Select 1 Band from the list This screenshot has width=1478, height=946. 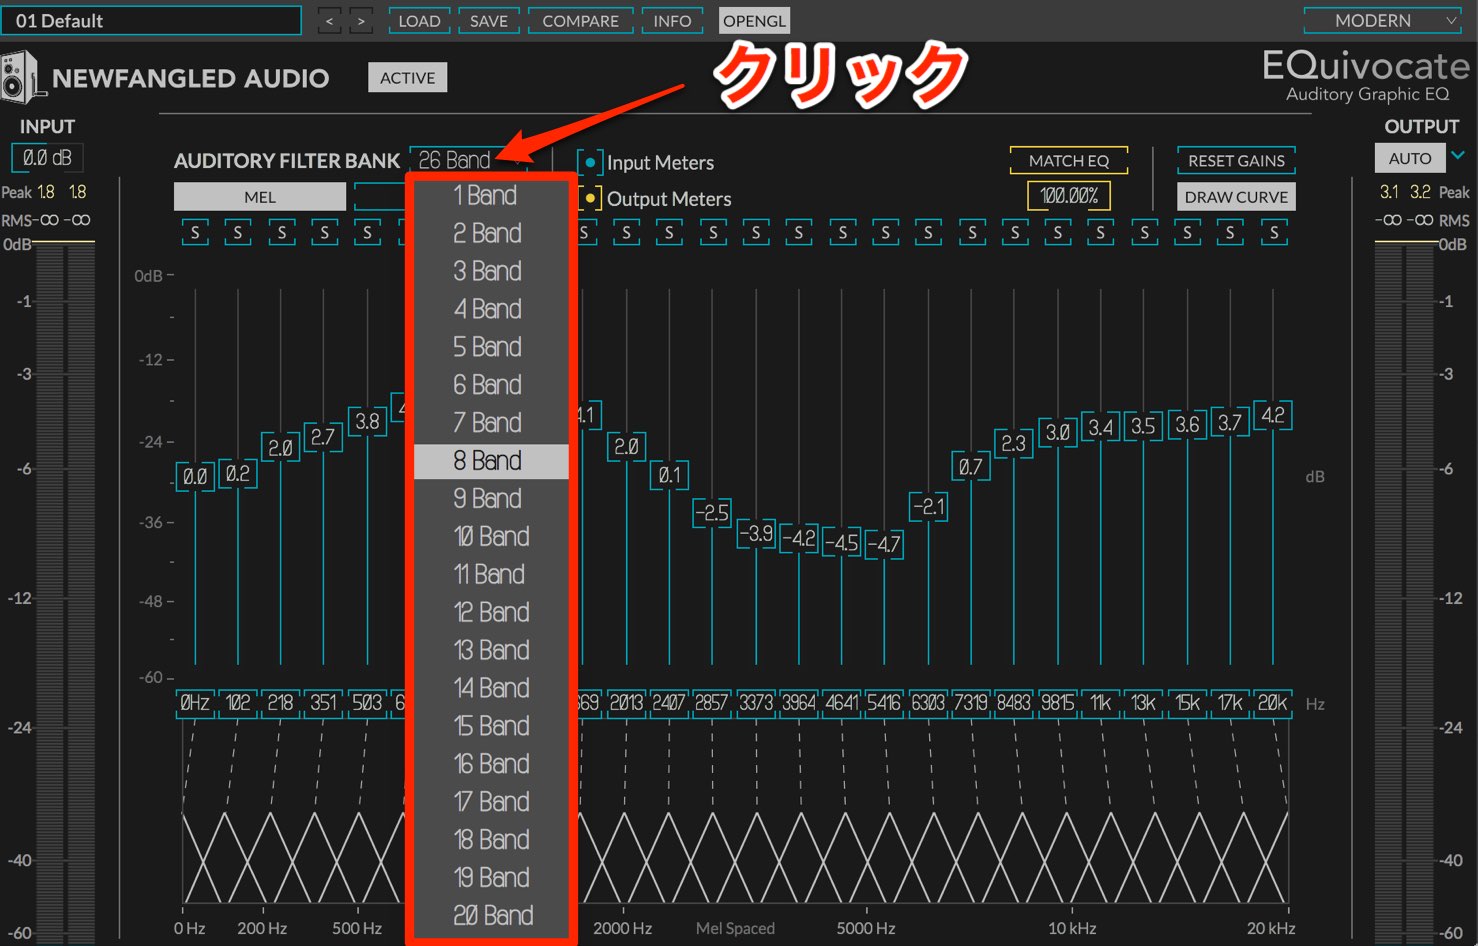[x=491, y=196]
